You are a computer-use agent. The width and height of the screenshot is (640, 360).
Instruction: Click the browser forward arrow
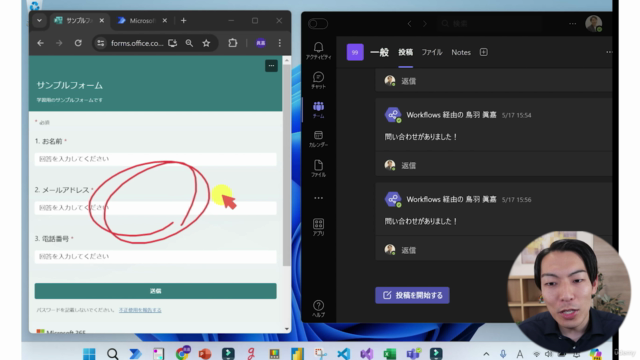59,43
